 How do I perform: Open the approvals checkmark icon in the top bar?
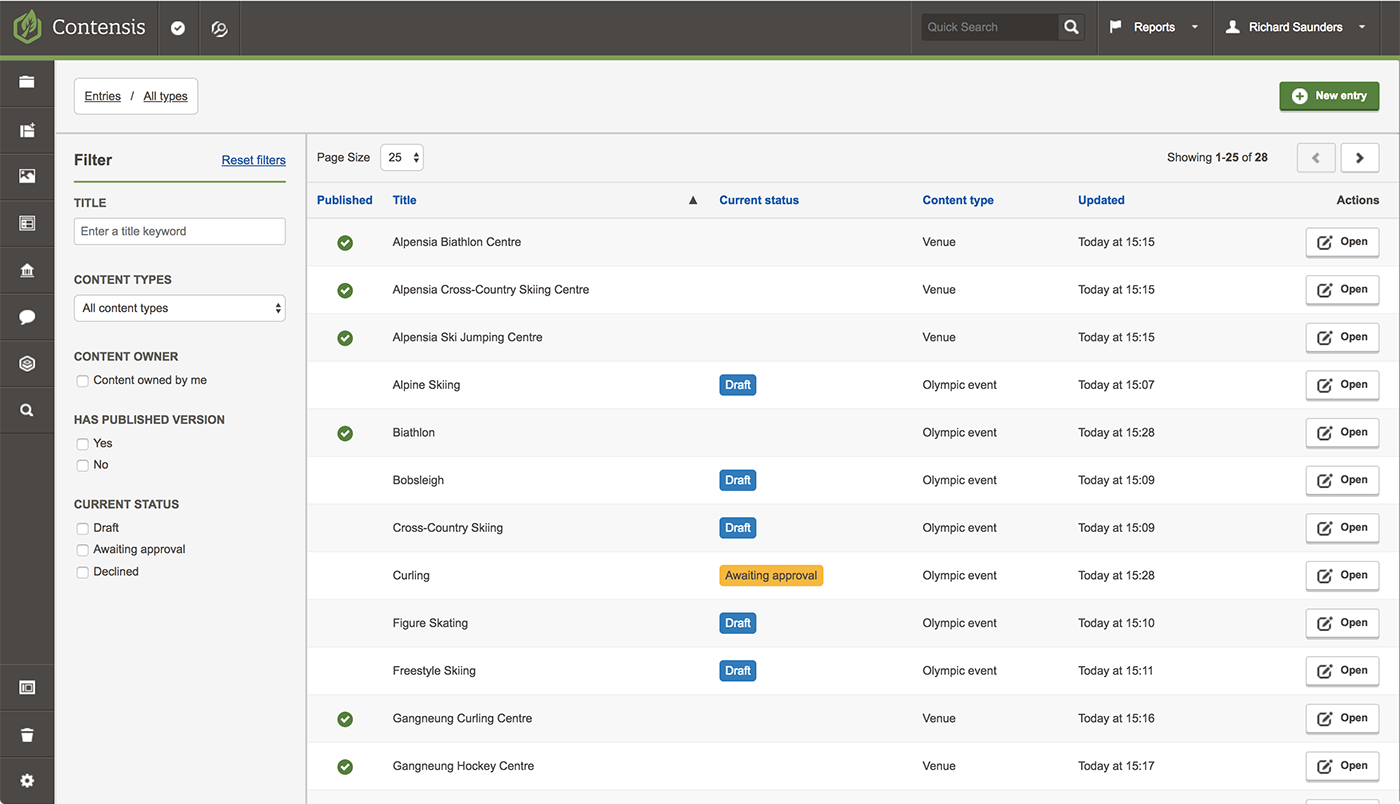coord(178,28)
